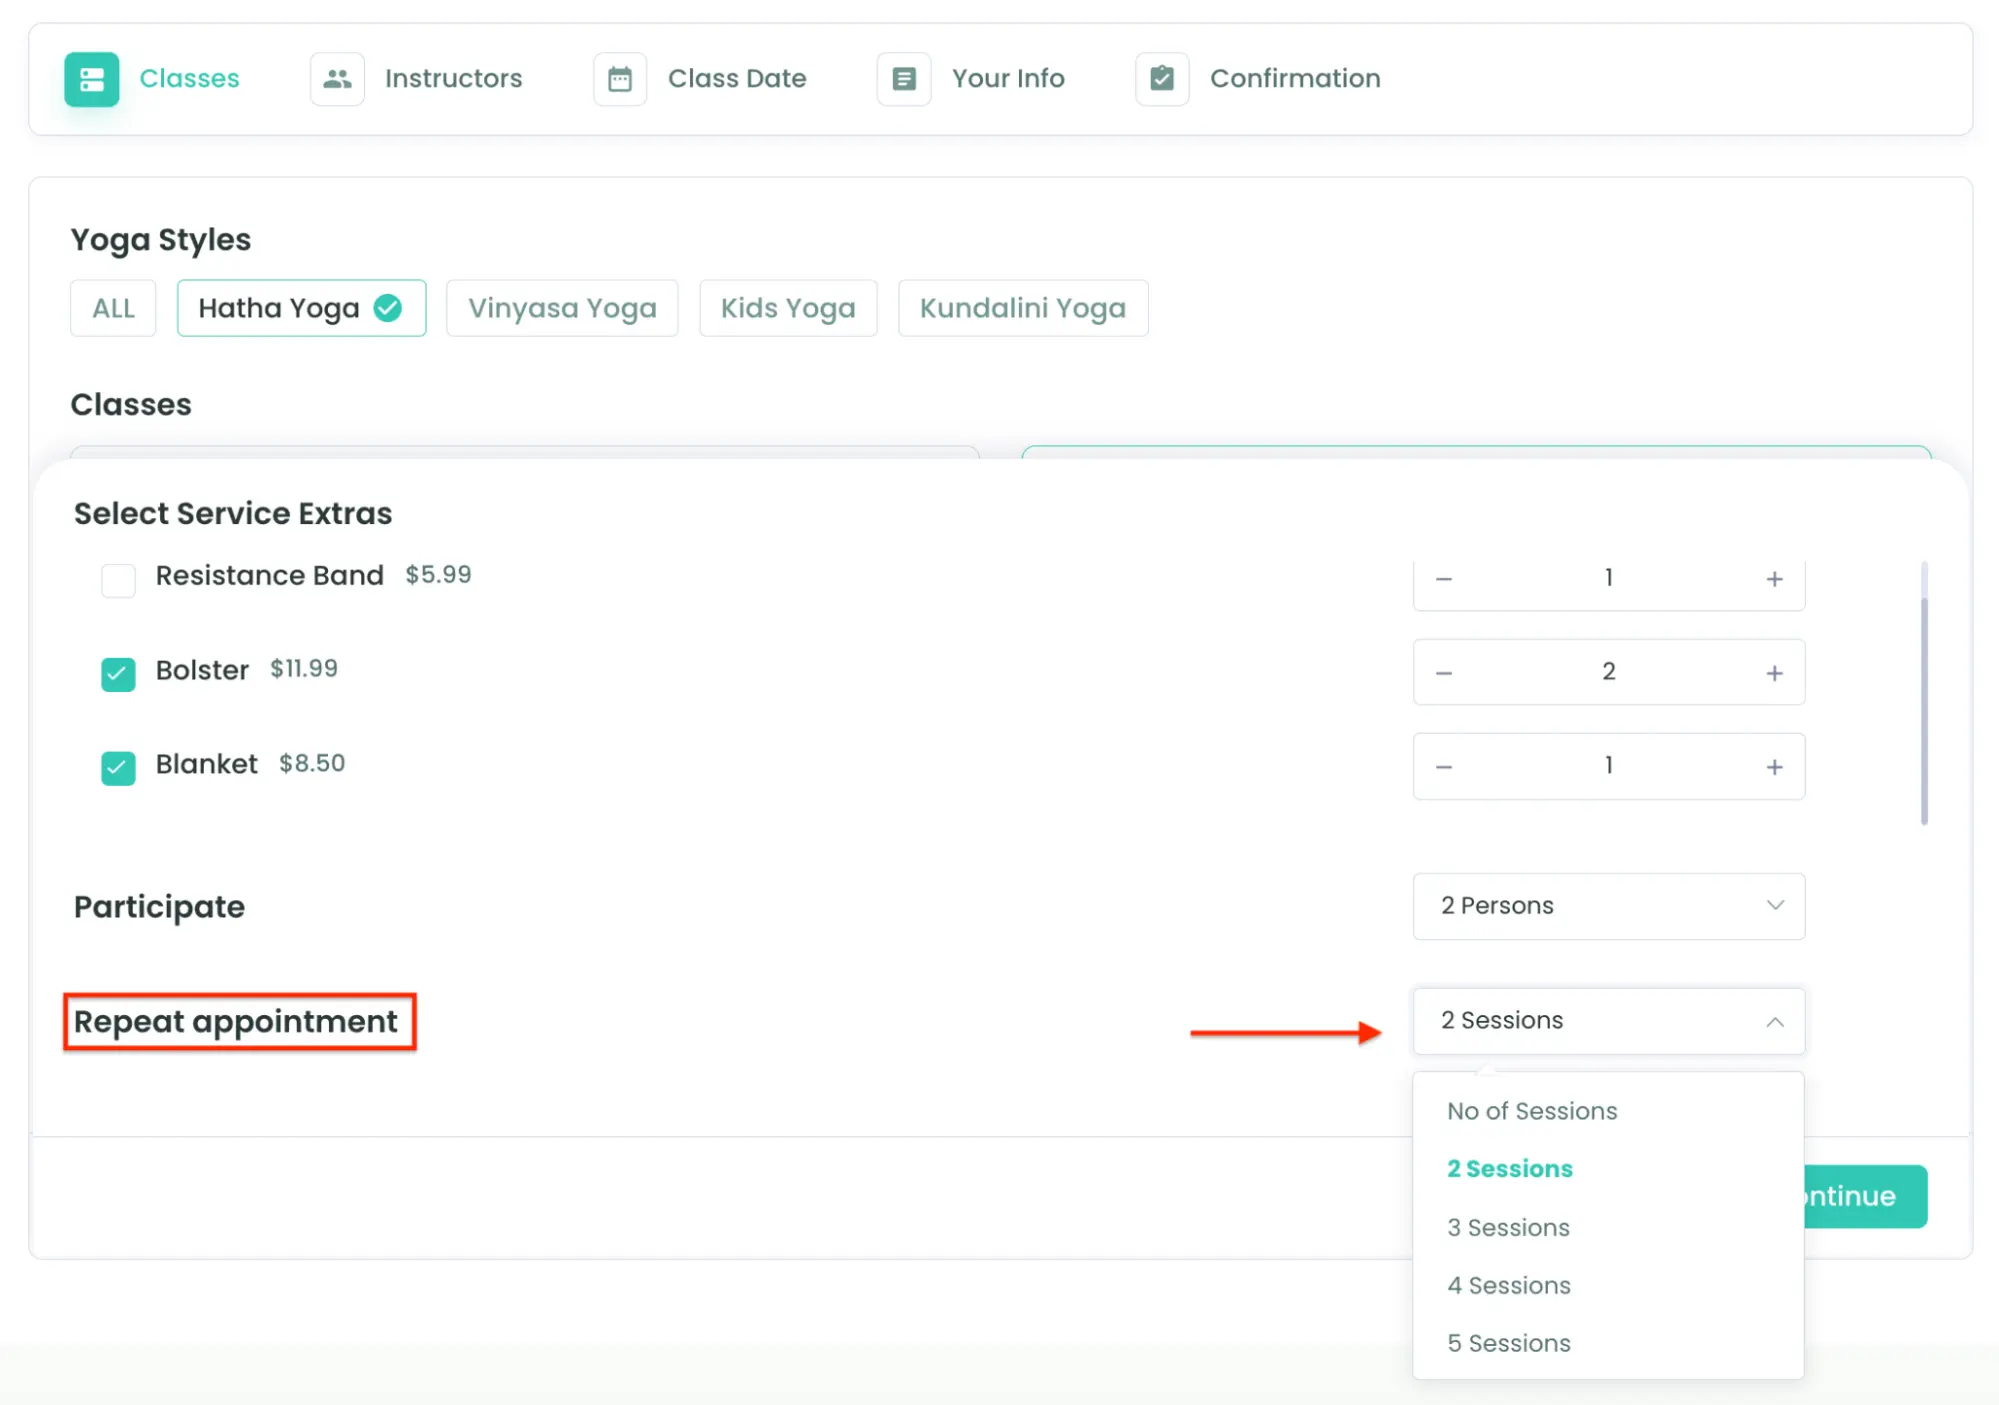Select the Kundalini Yoga style tab
The width and height of the screenshot is (1999, 1405).
1022,308
